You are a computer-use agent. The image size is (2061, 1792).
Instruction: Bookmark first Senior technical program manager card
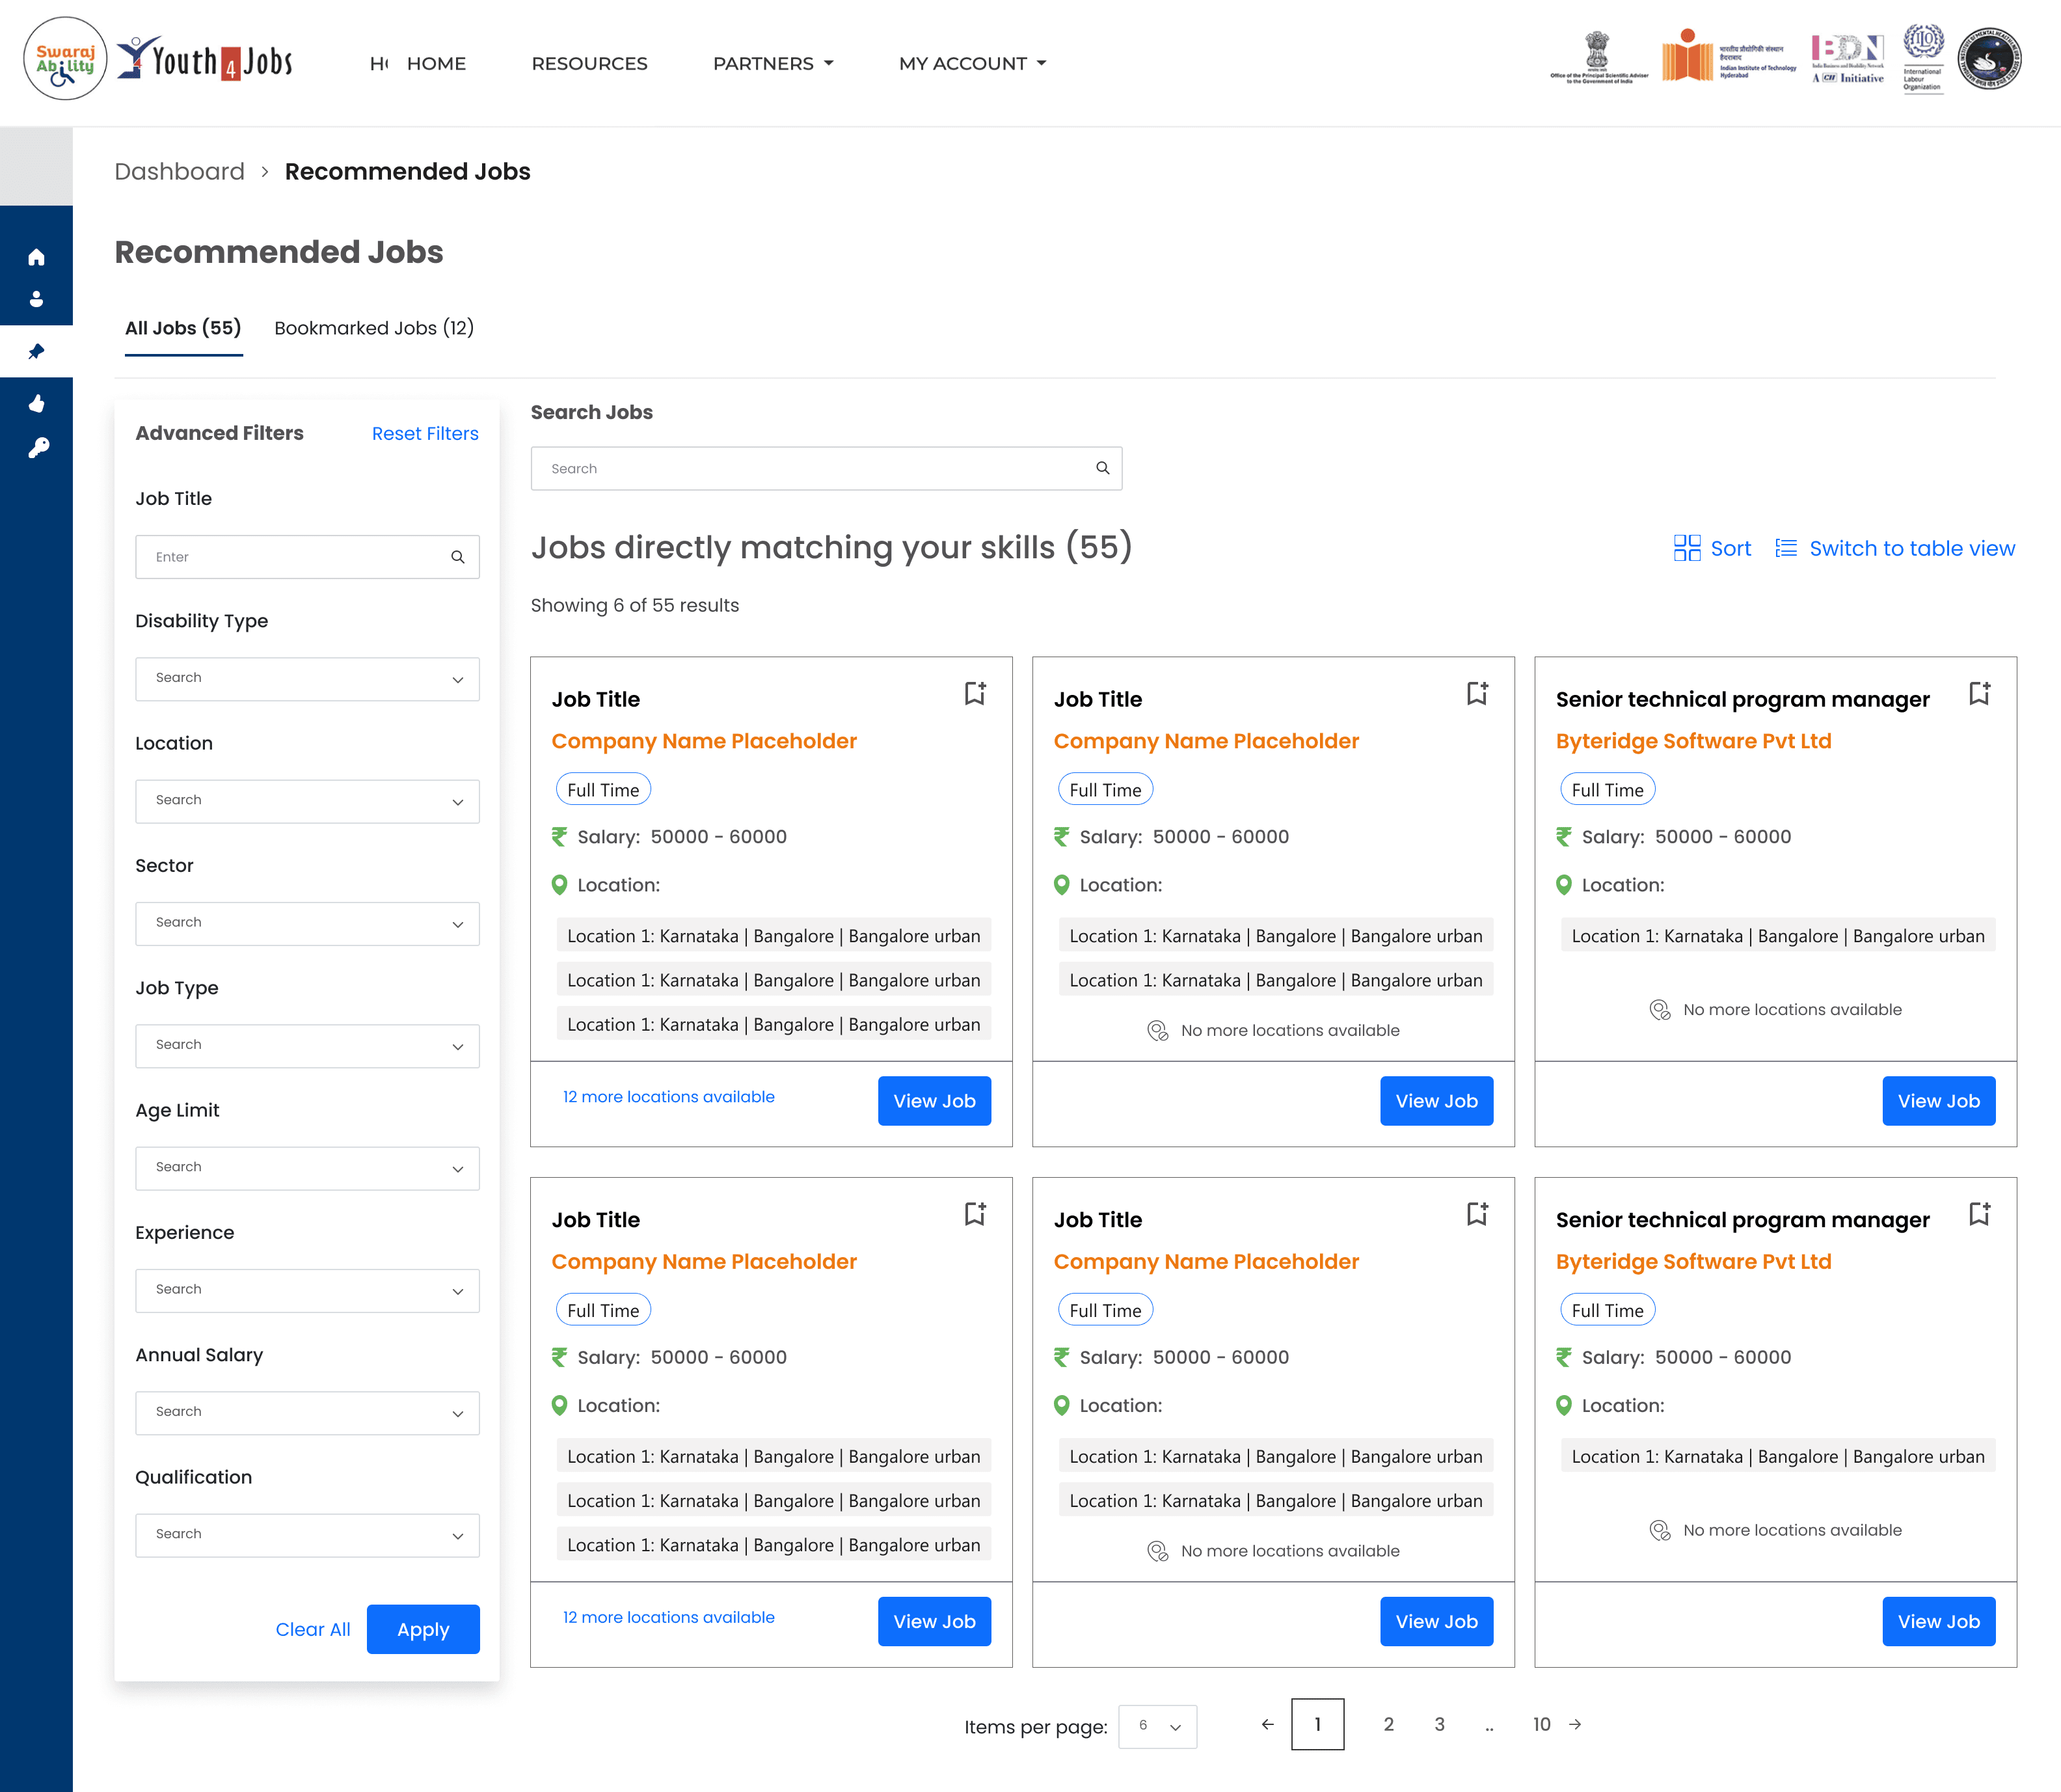[x=1979, y=693]
